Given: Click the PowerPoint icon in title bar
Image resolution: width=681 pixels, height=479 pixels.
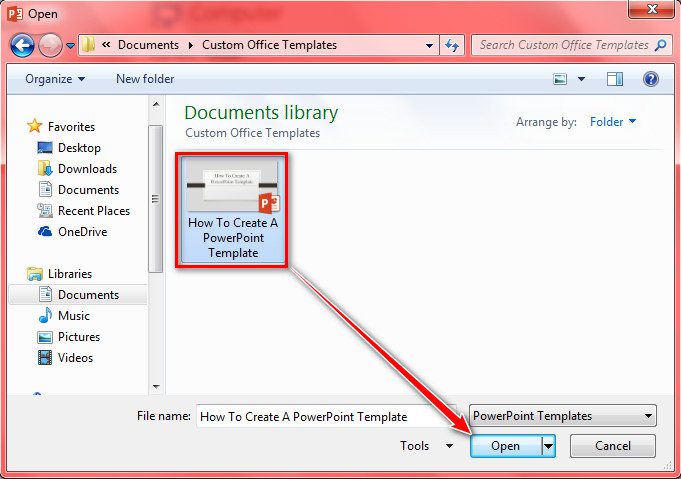Looking at the screenshot, I should pyautogui.click(x=15, y=14).
